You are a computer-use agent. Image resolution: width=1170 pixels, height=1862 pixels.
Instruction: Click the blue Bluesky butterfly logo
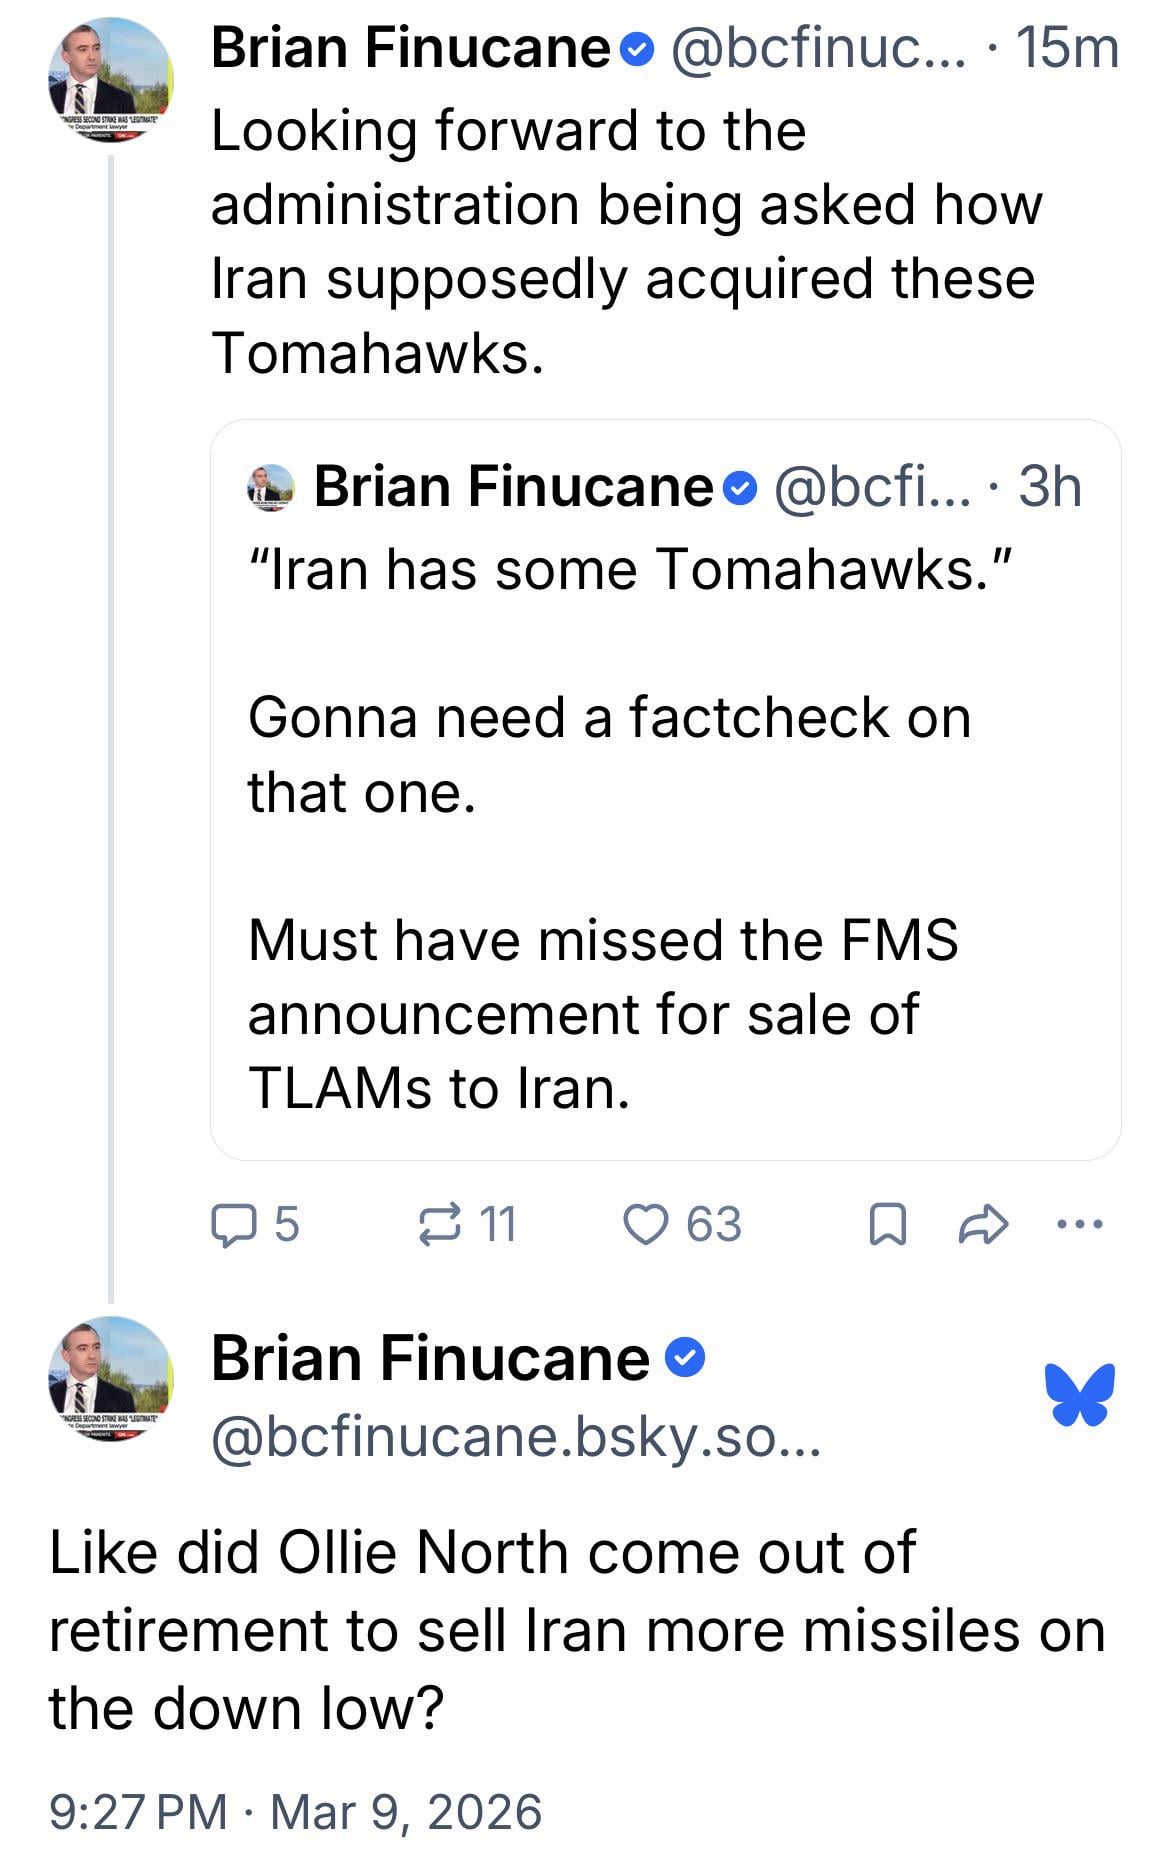point(1079,1393)
